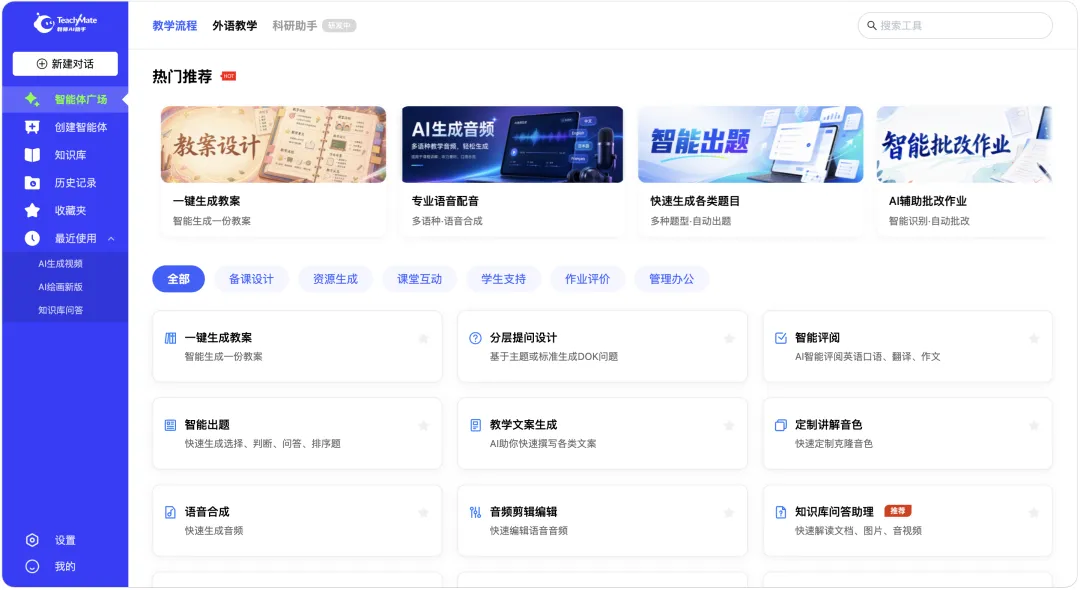Favorite 分层提问设计 with star
Image resolution: width=1080 pixels, height=590 pixels.
coord(729,339)
